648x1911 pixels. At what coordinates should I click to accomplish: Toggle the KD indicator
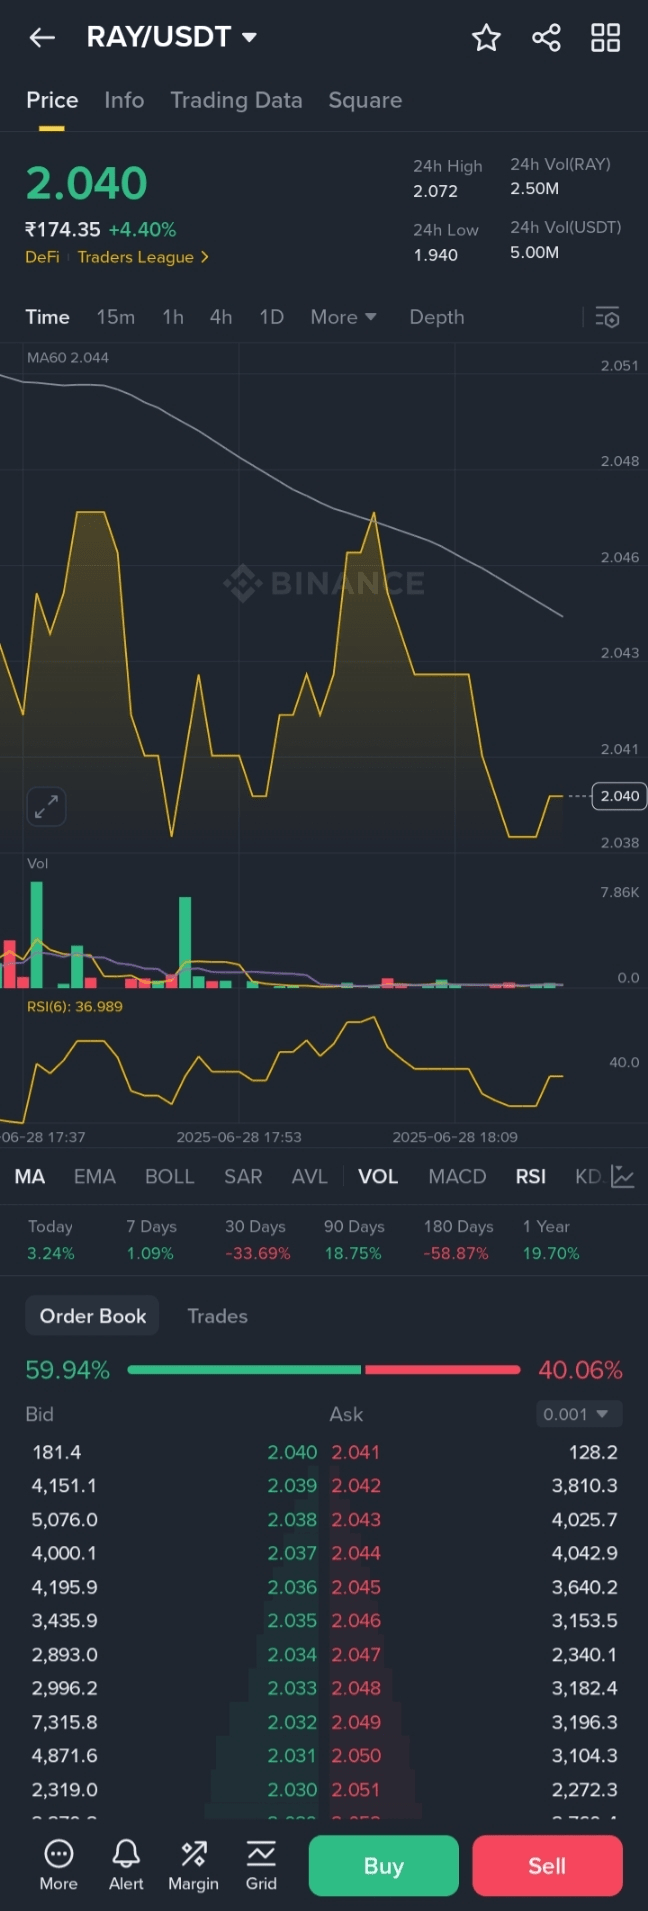coord(588,1176)
